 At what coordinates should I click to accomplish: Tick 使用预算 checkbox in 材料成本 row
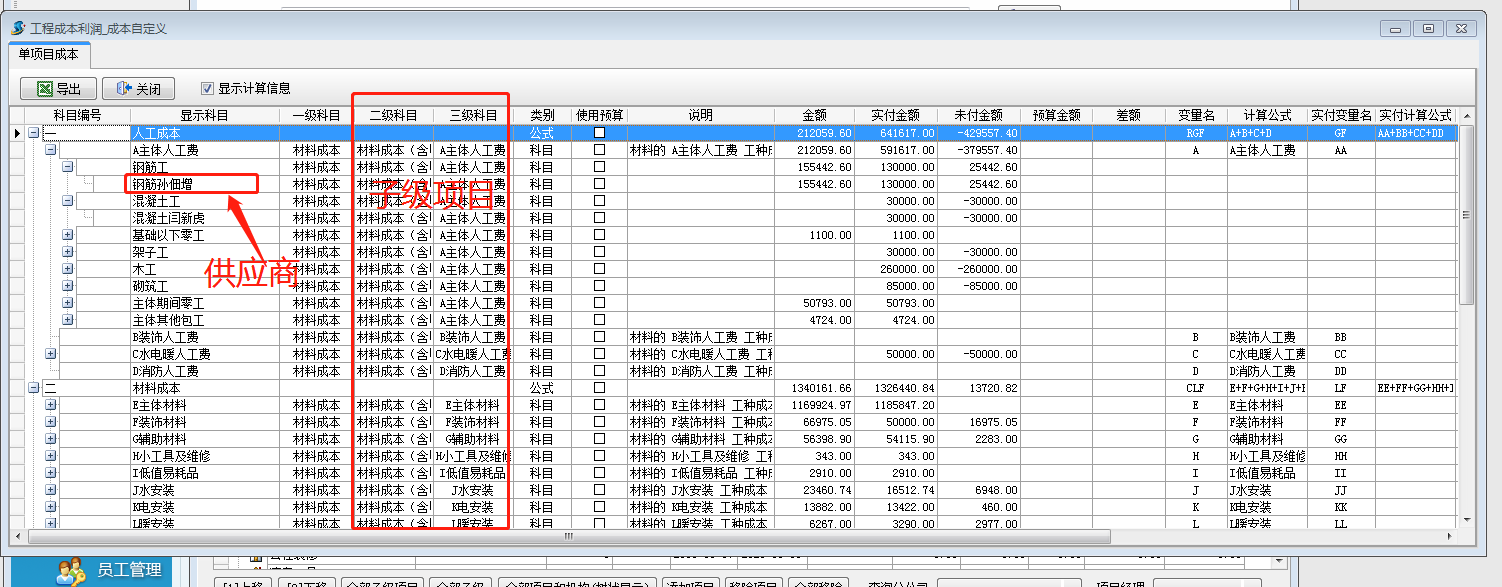coord(600,388)
